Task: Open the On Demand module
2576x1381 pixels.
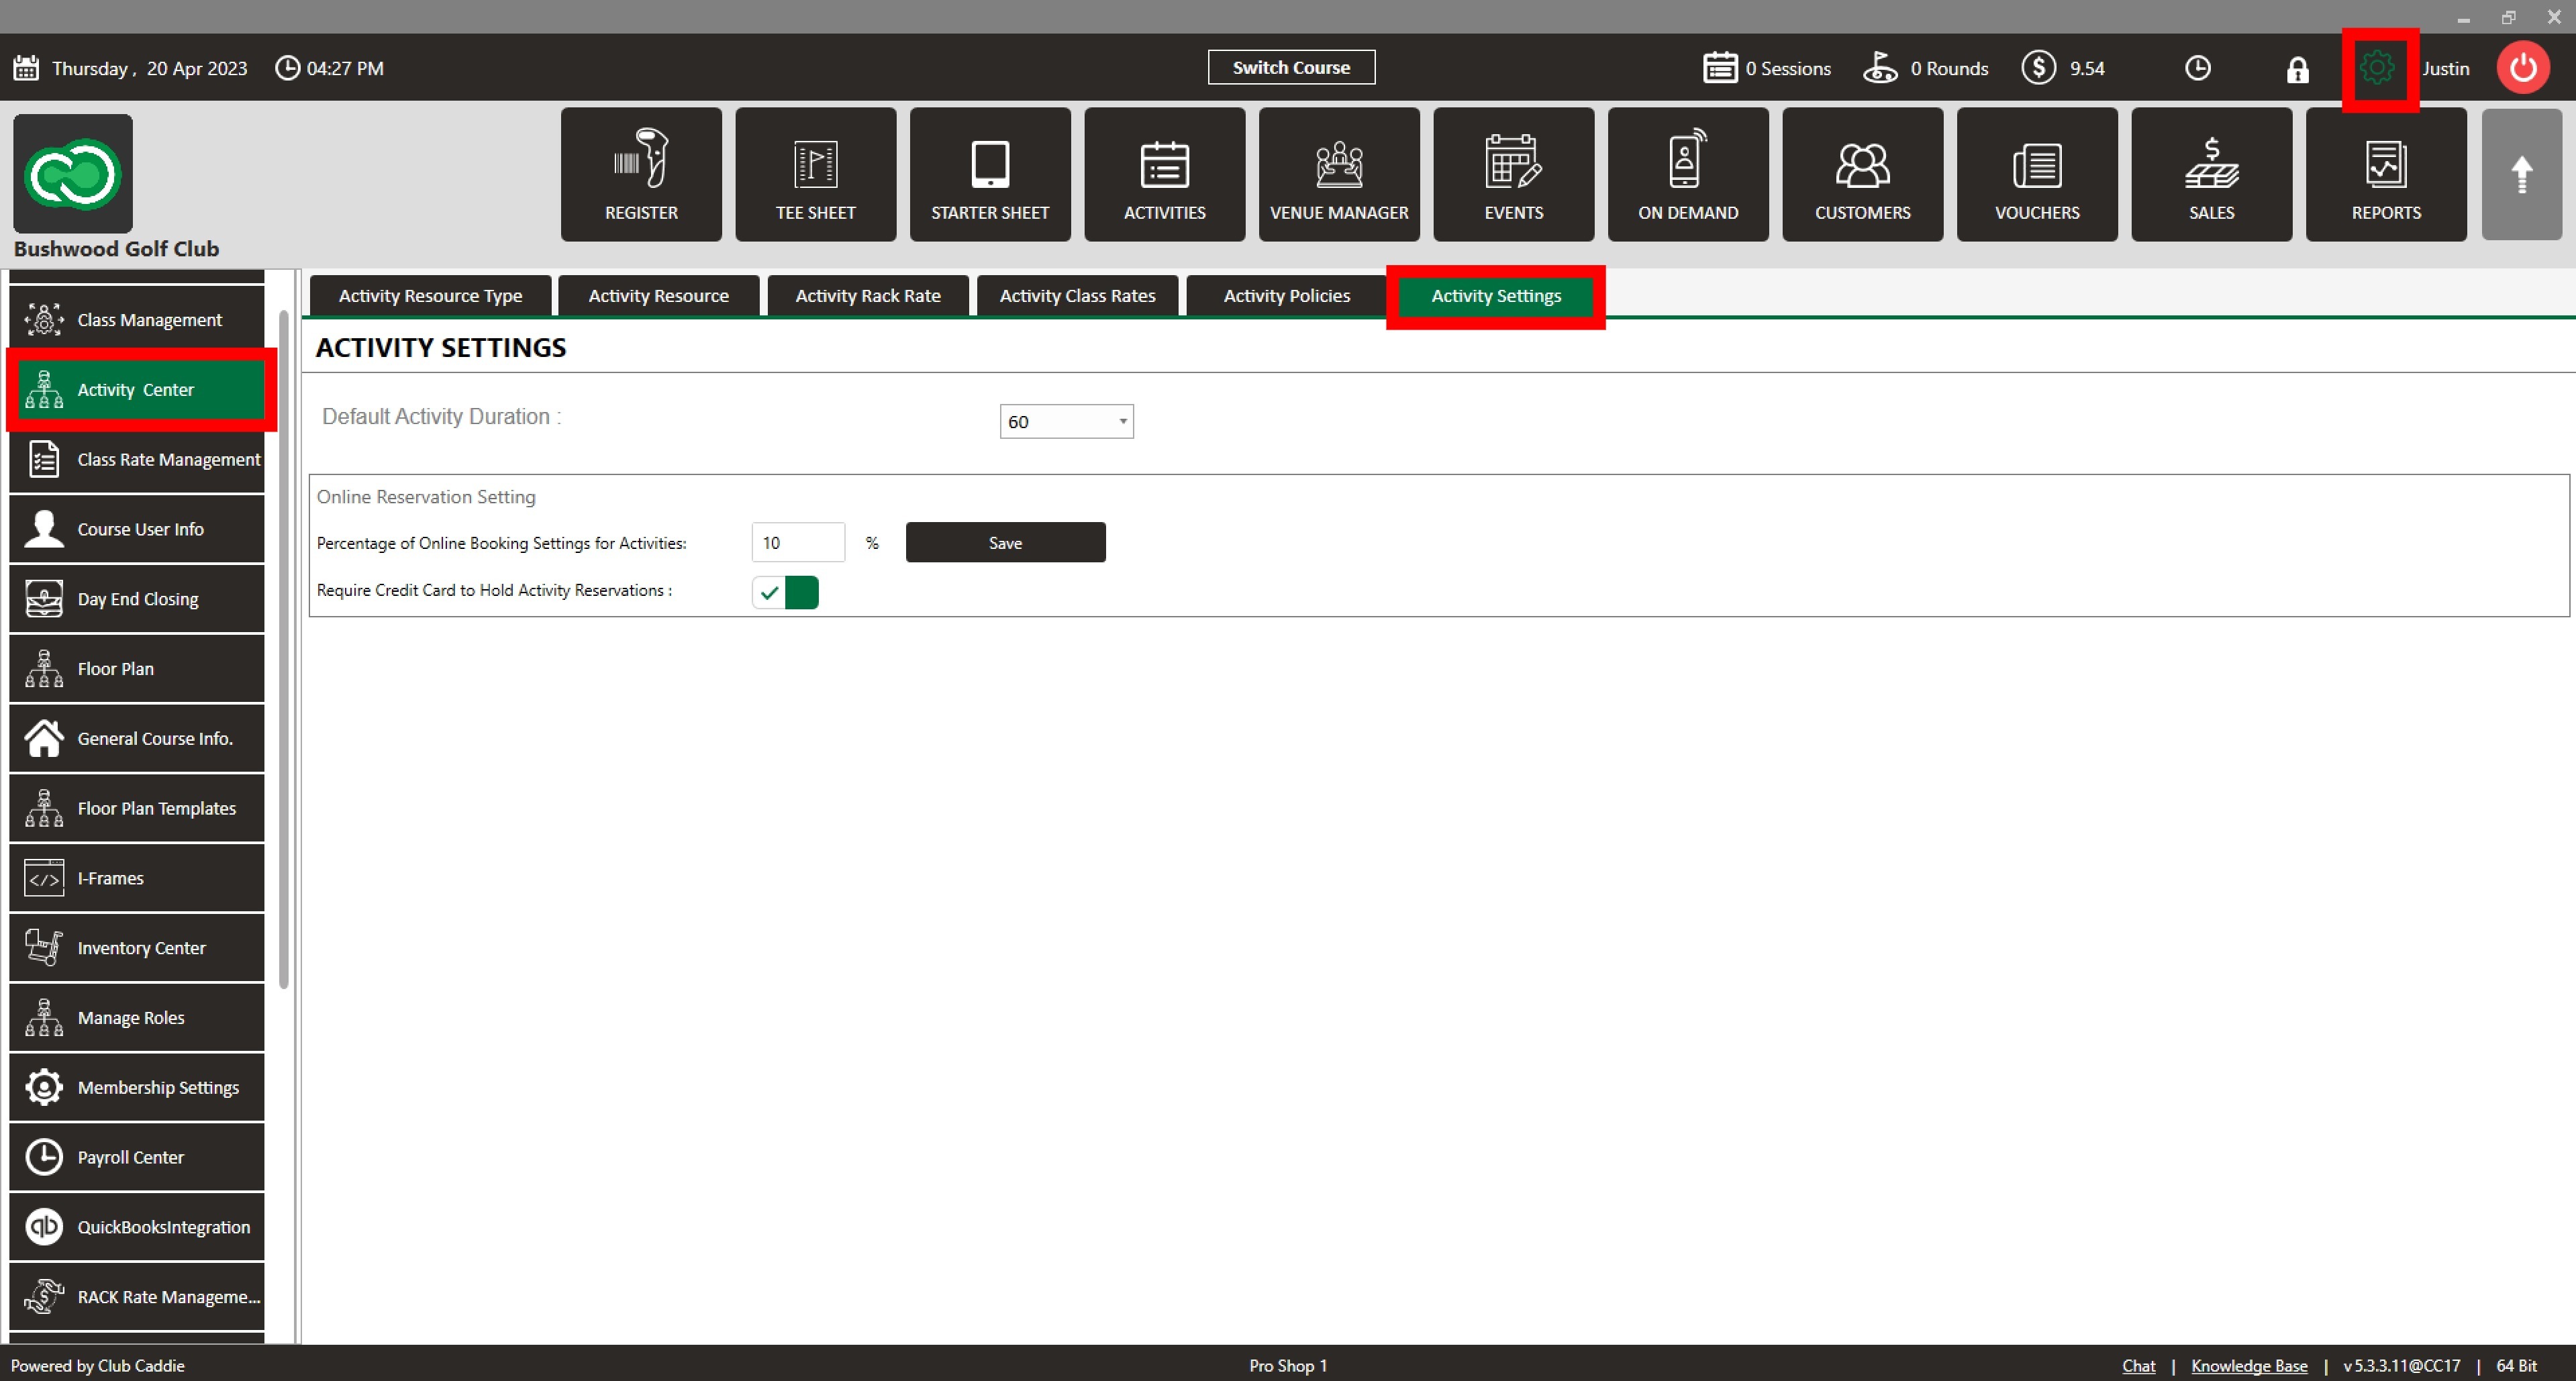Action: coord(1688,174)
